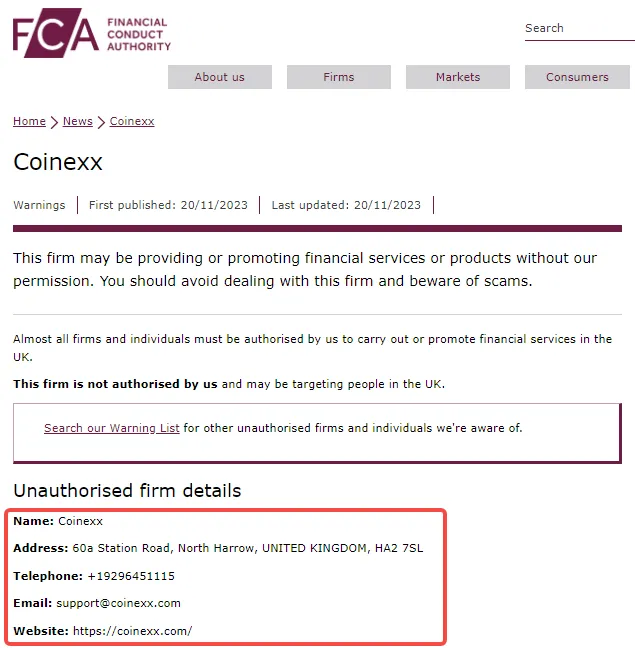Click the Coinexx breadcrumb link
This screenshot has width=635, height=648.
click(132, 121)
